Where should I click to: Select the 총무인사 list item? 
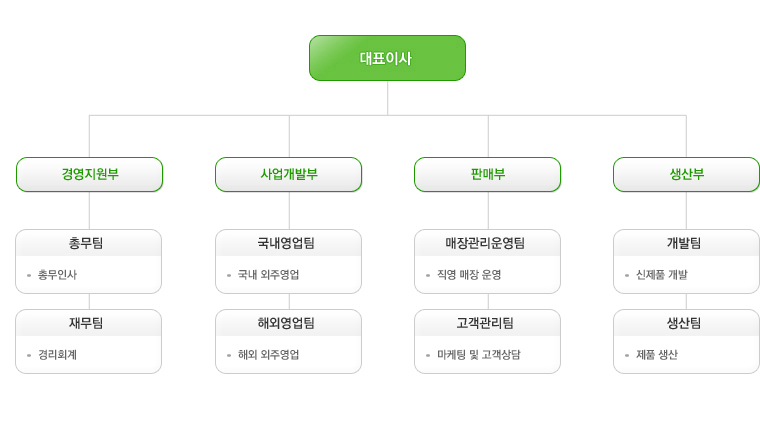click(x=57, y=275)
